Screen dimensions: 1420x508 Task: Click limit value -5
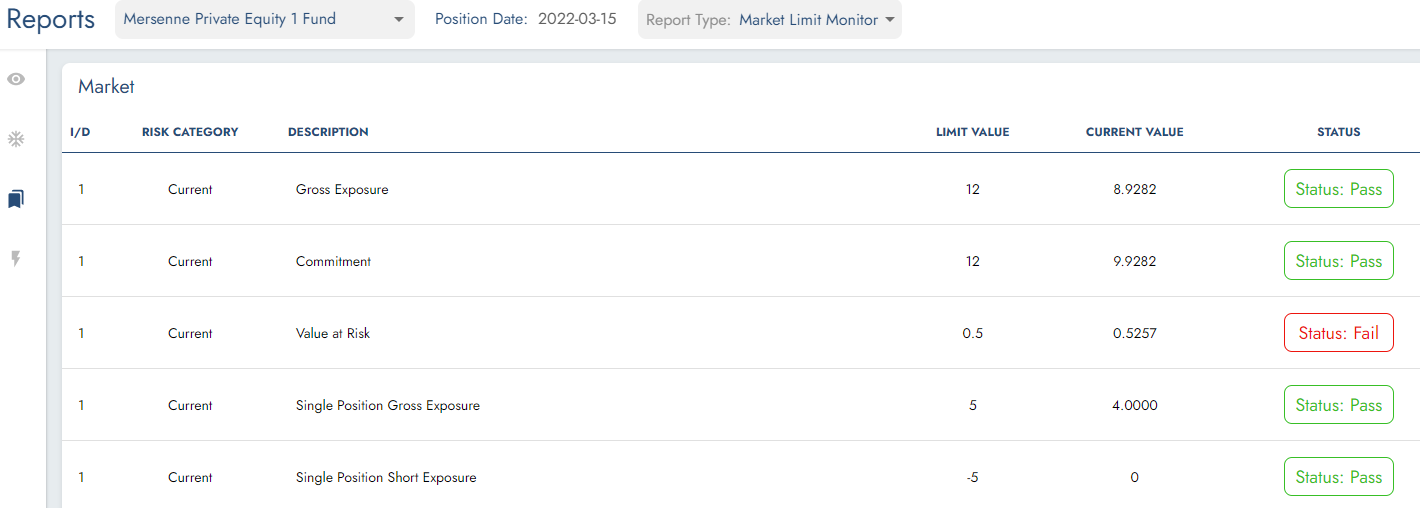pos(973,477)
